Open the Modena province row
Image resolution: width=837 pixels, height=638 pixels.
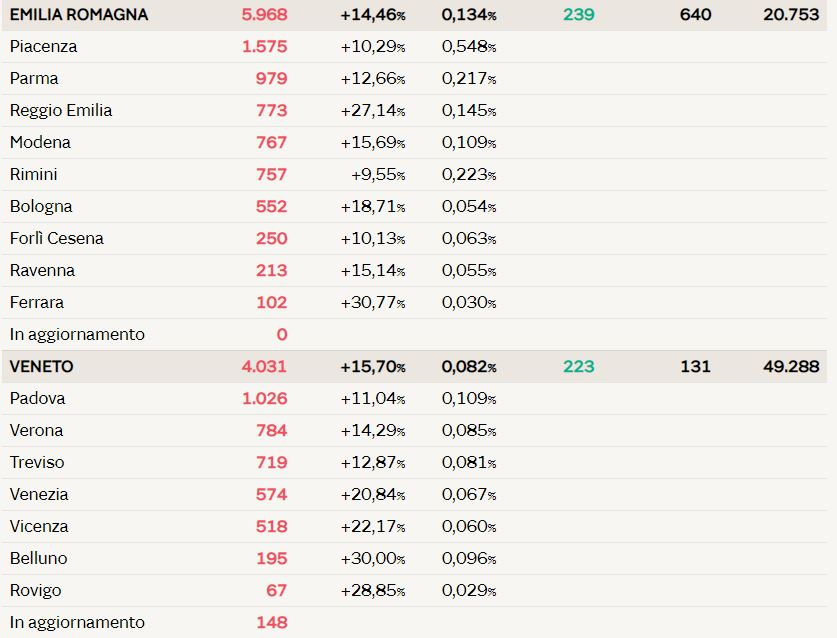(414, 143)
